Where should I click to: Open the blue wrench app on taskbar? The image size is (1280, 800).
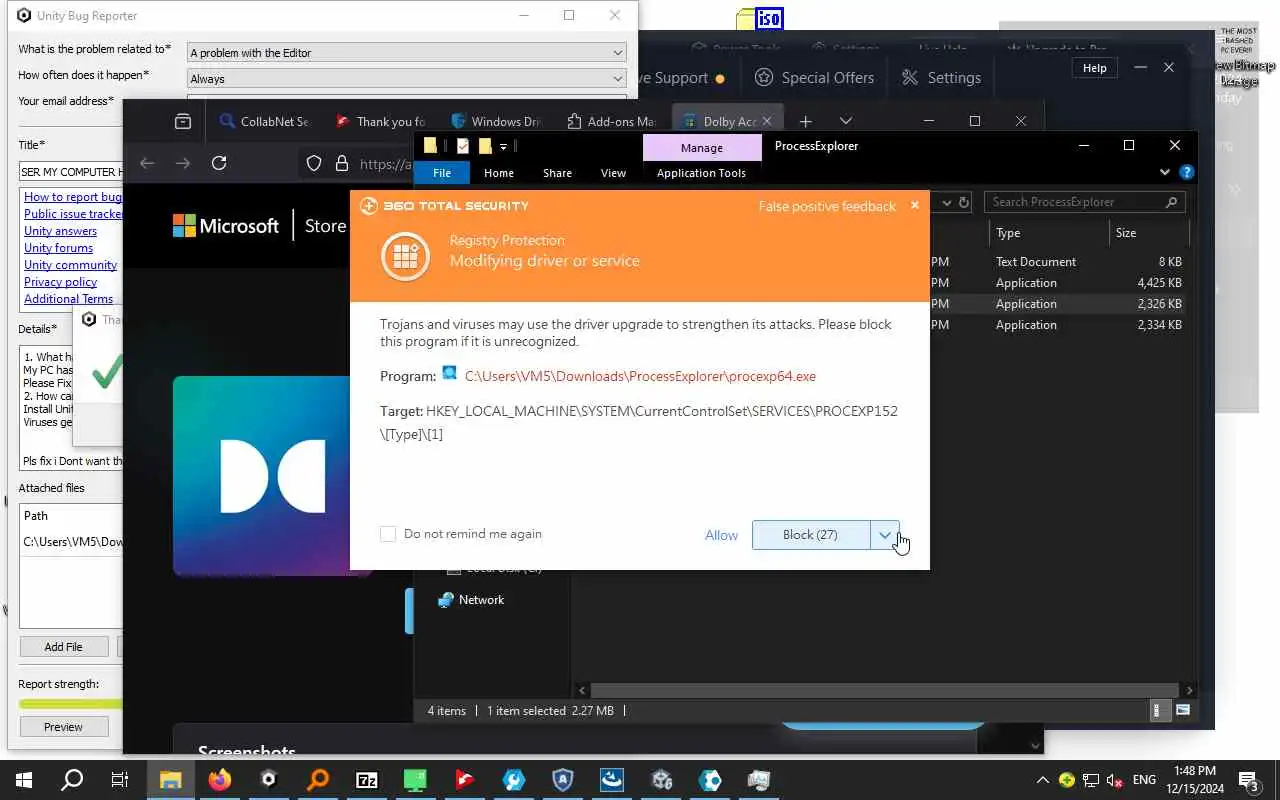(x=514, y=780)
